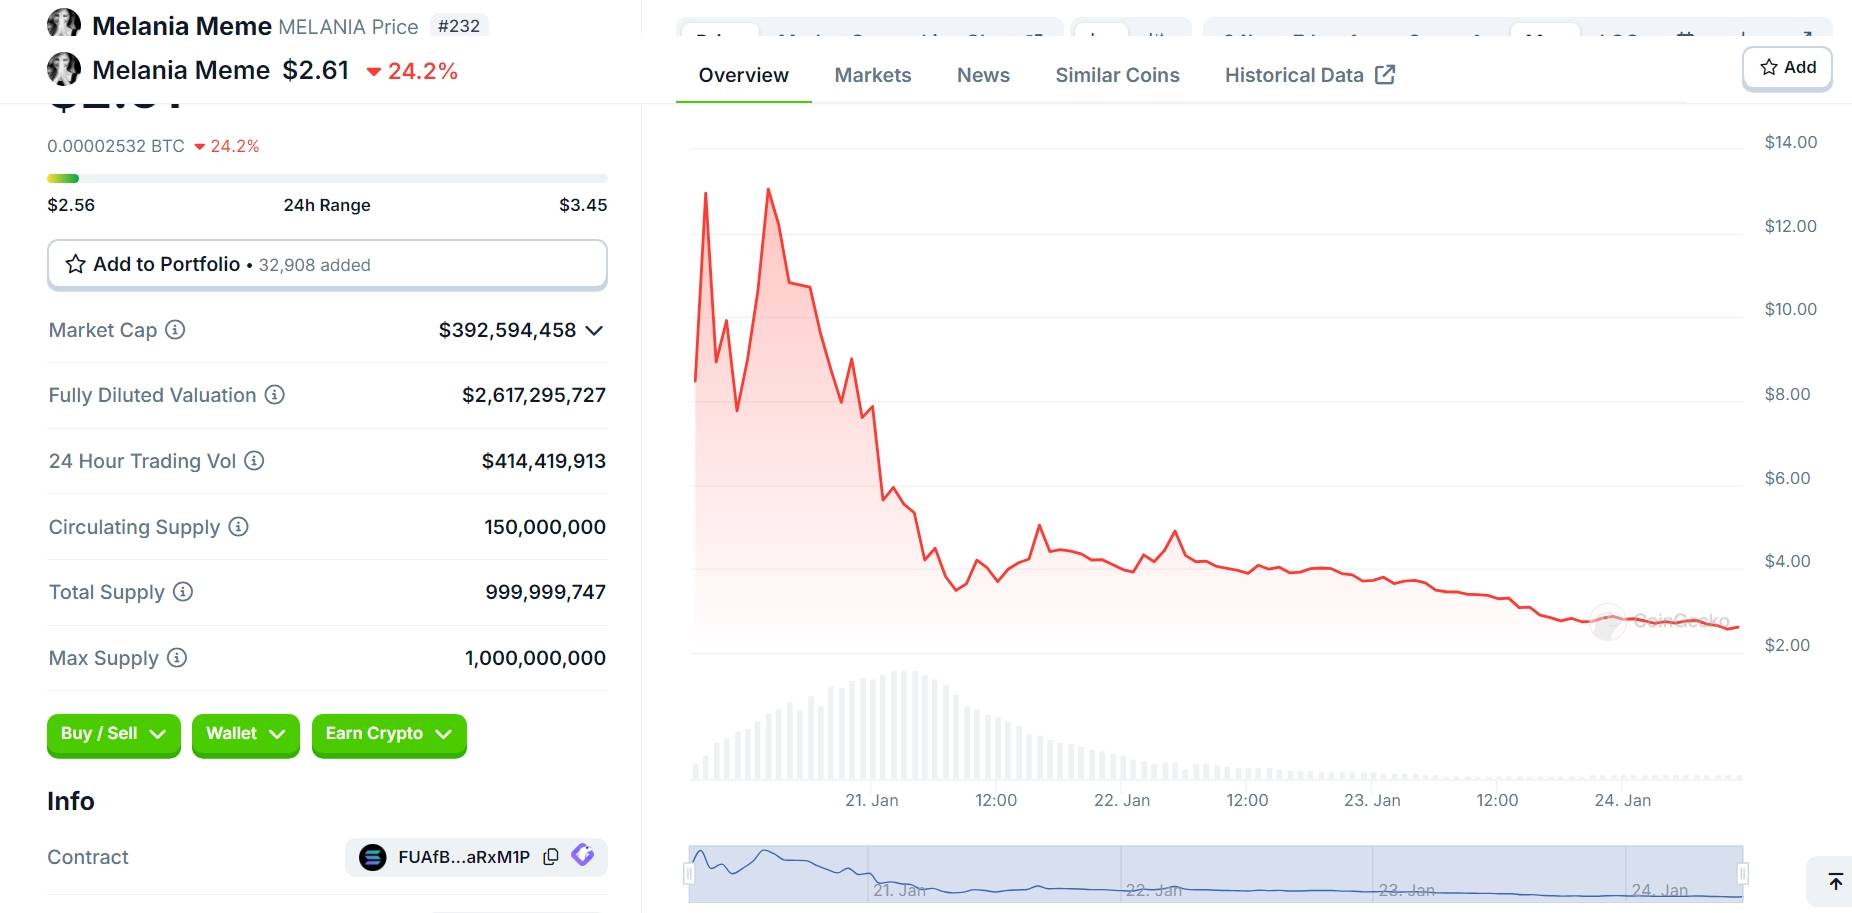Click the Add star button at top right

(1787, 68)
